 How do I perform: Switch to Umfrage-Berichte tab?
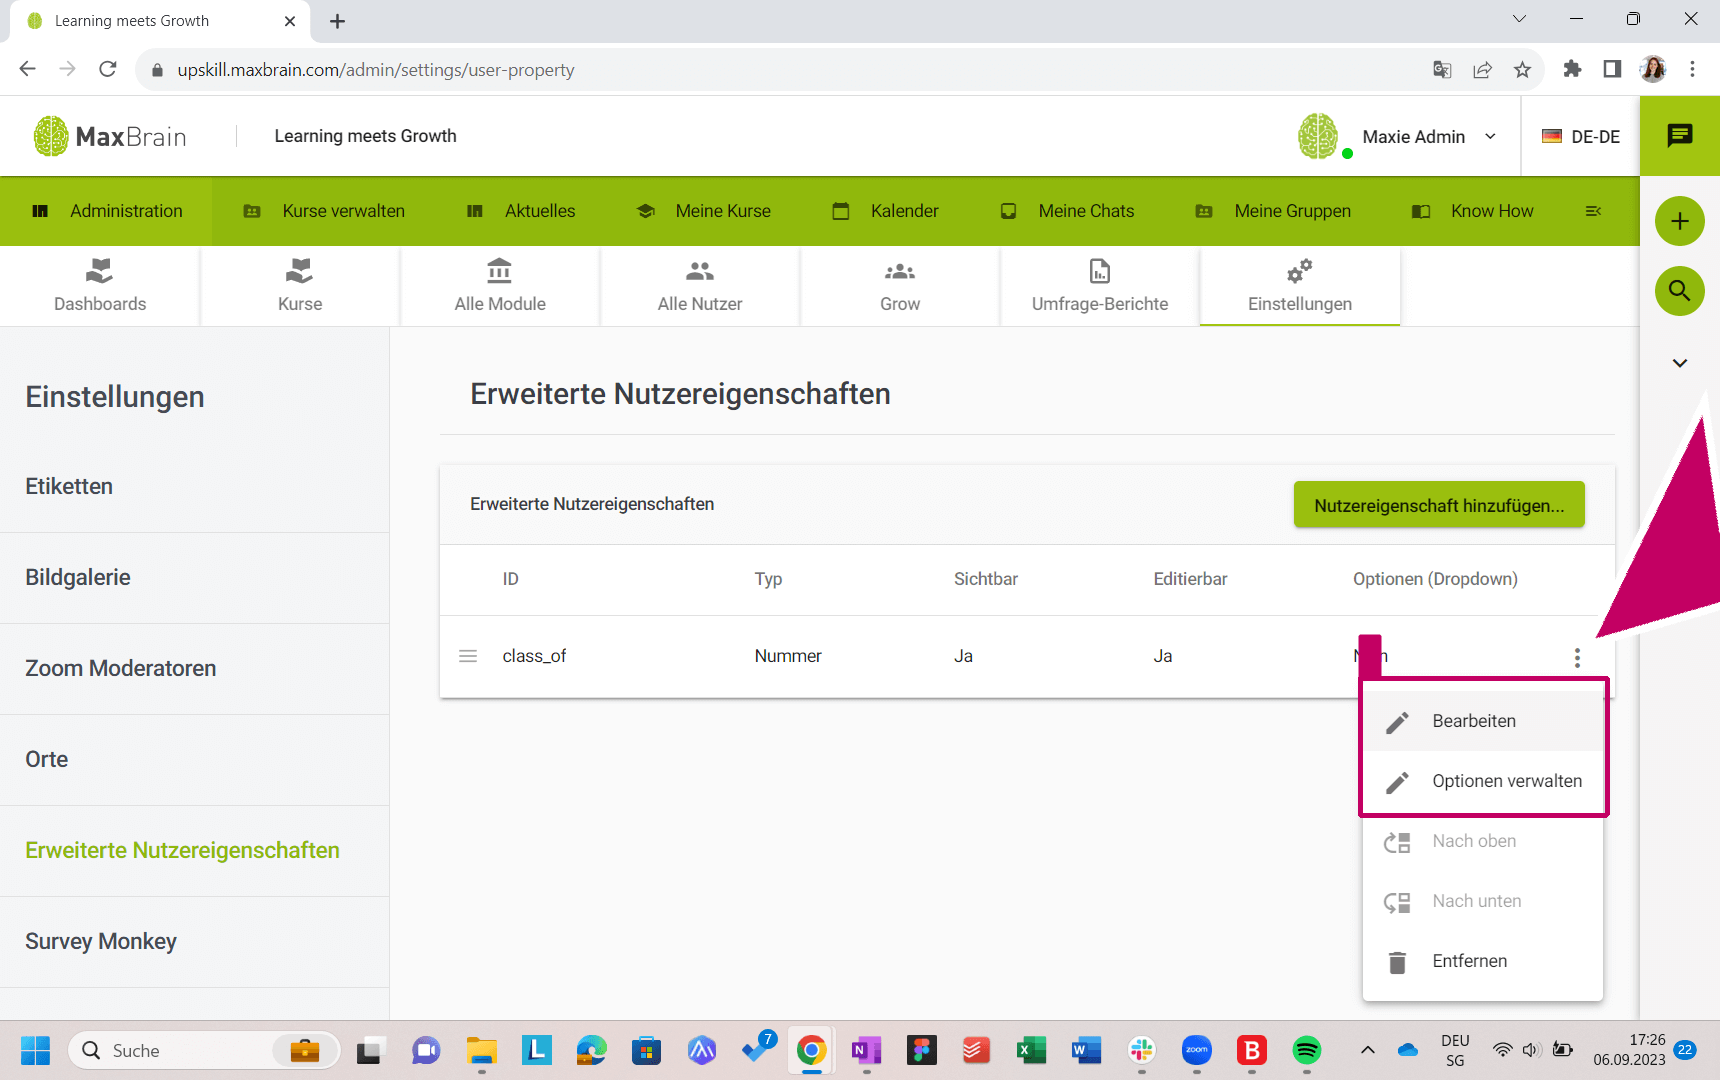pos(1100,286)
